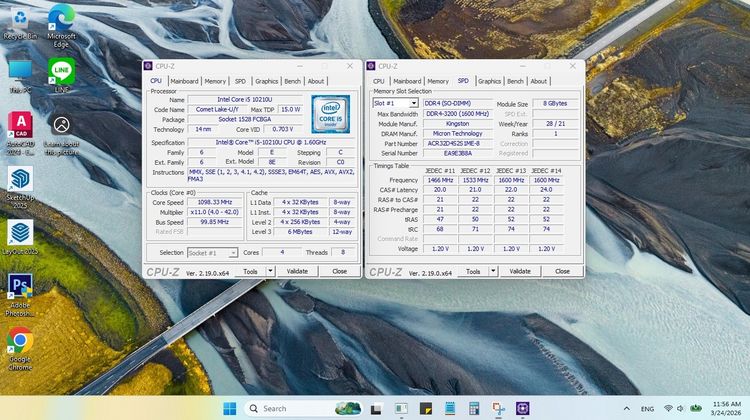Select the bus speed '99.85 MHz'

[215, 222]
